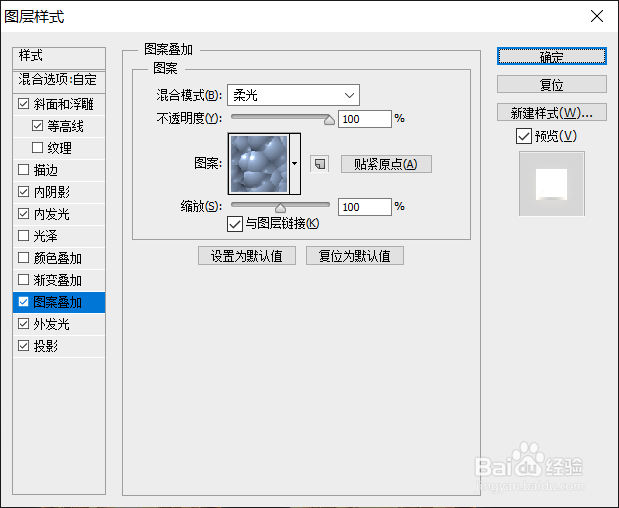Viewport: 619px width, 508px height.
Task: Click the 不透明度 percentage input field
Action: [365, 119]
